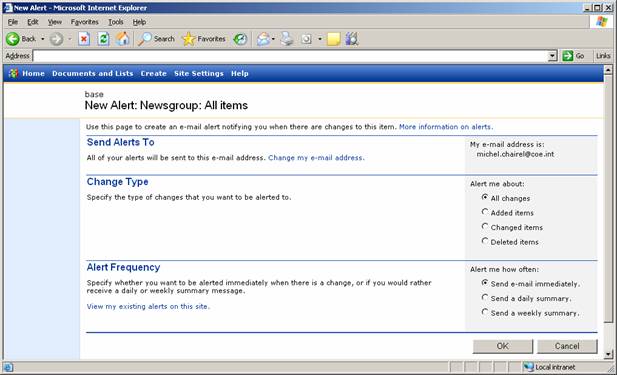The image size is (617, 375).
Task: Open the SharePoint Help link
Action: click(x=240, y=74)
